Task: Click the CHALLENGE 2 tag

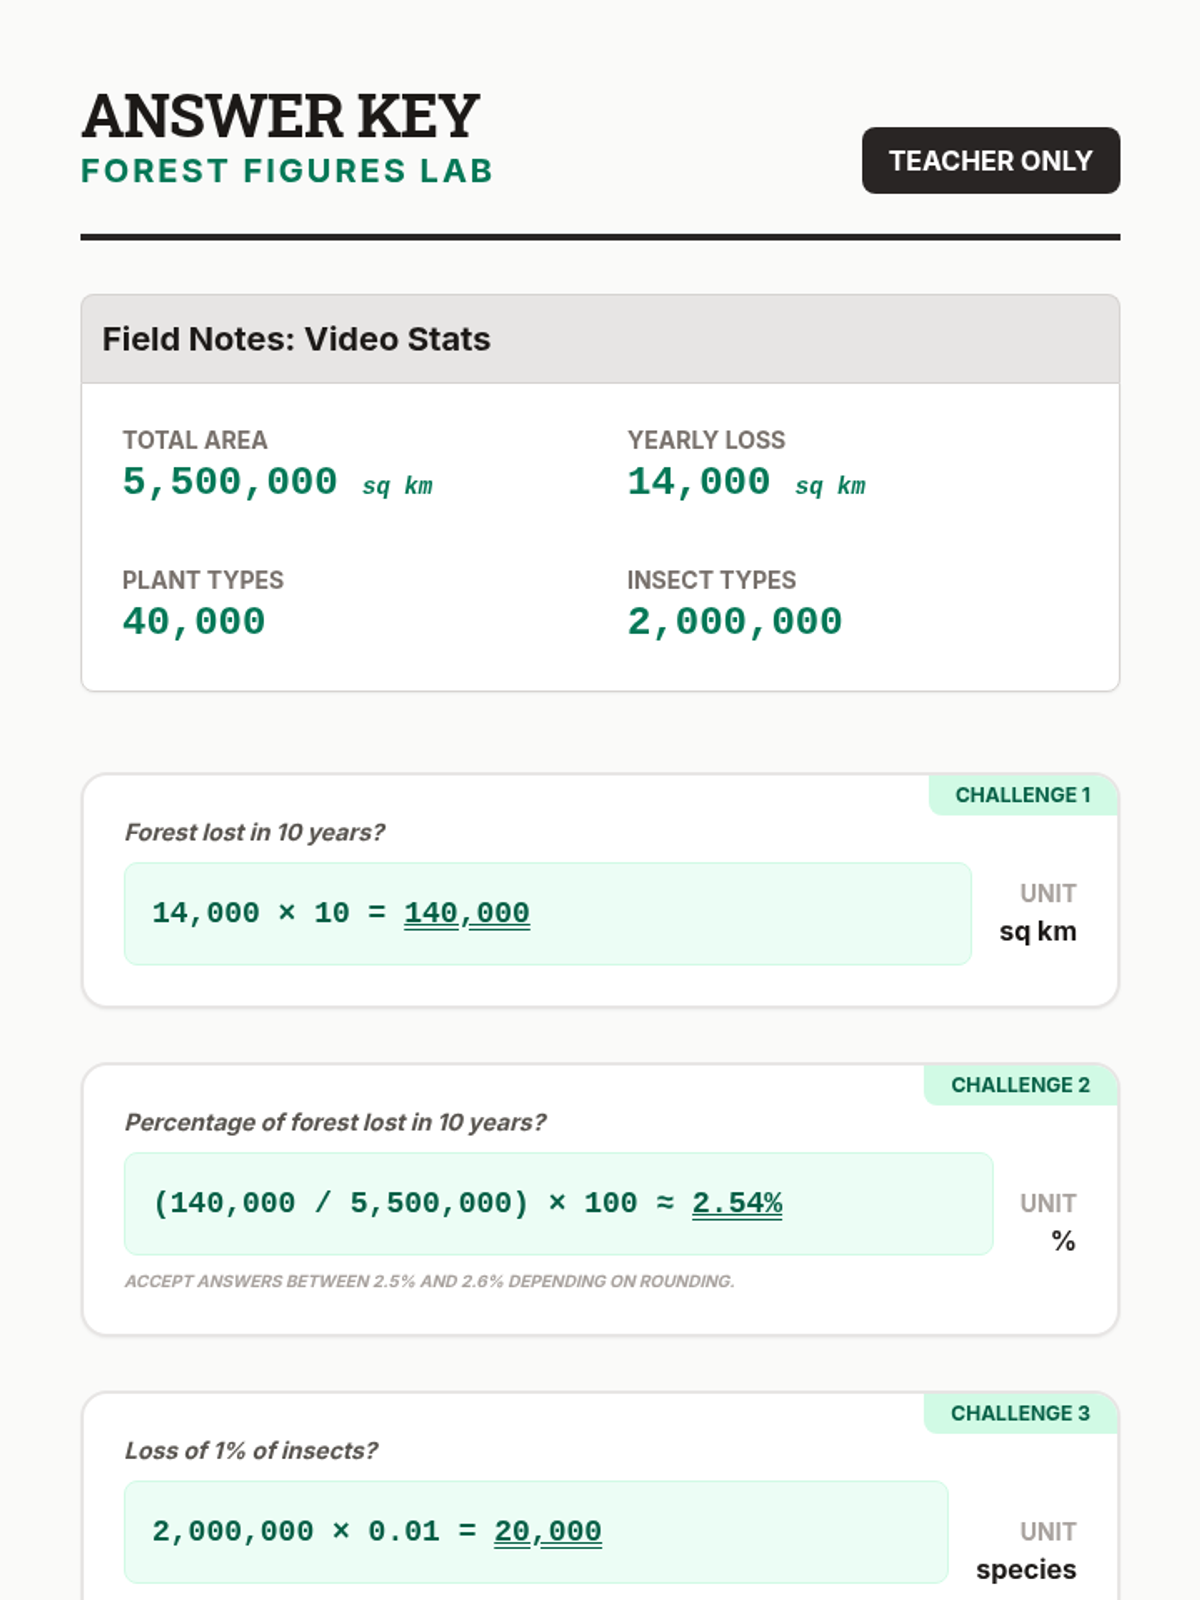Action: [x=1020, y=1085]
